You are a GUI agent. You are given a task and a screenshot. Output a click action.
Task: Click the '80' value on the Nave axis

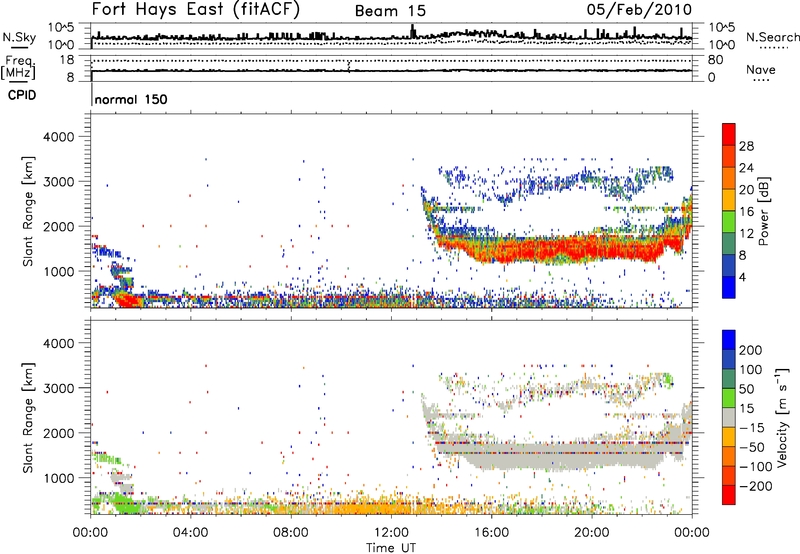715,60
